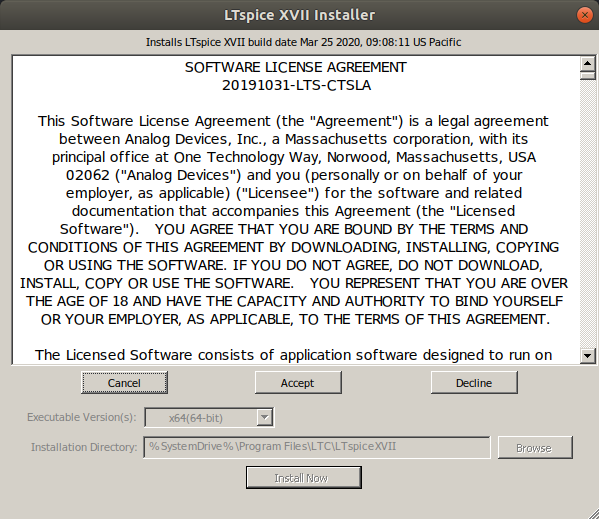Browse for an installation directory
Viewport: 599px width, 519px height.
point(535,447)
